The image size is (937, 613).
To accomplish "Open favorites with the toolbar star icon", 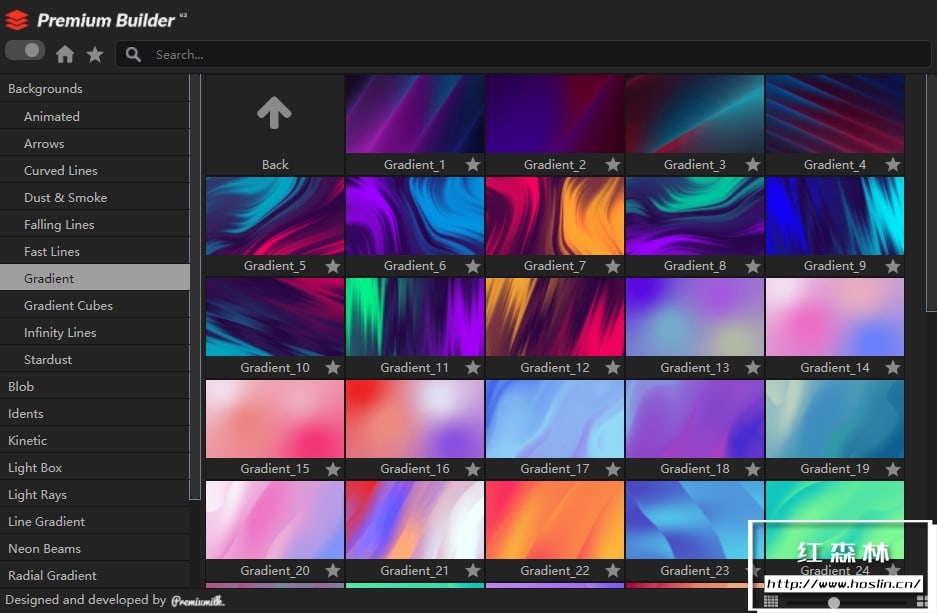I will point(95,54).
